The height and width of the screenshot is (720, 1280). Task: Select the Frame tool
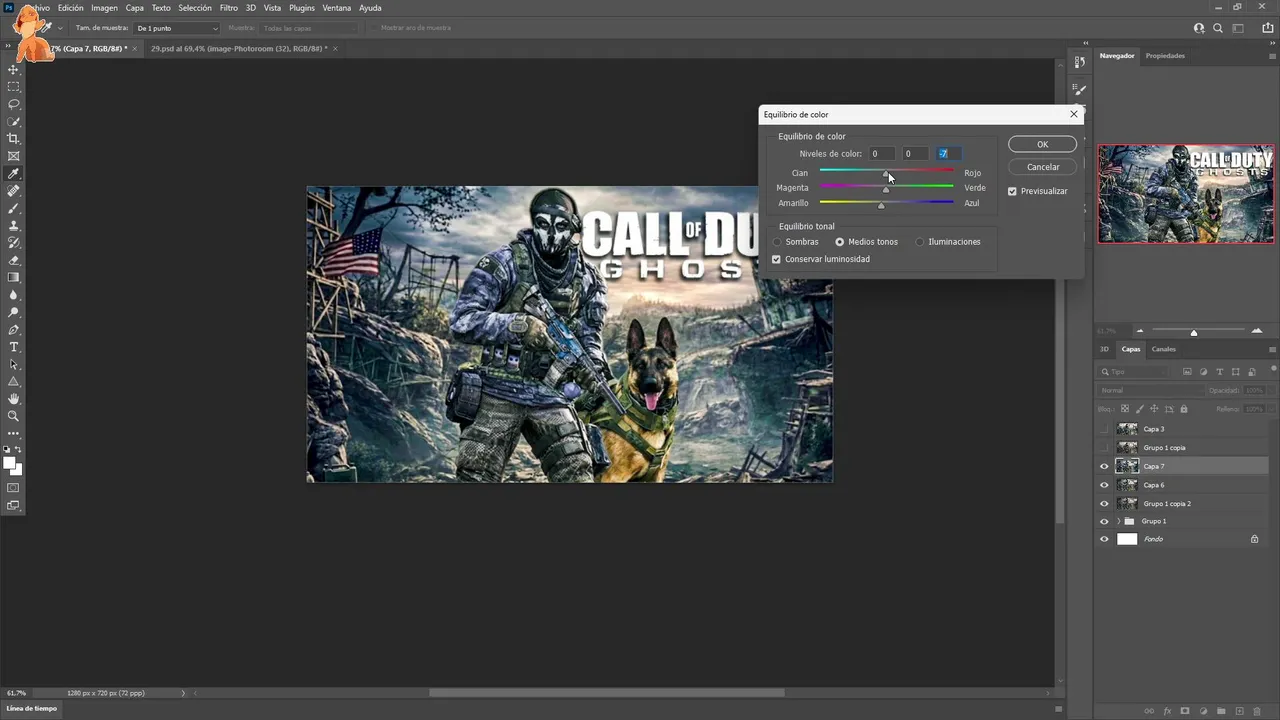click(14, 156)
